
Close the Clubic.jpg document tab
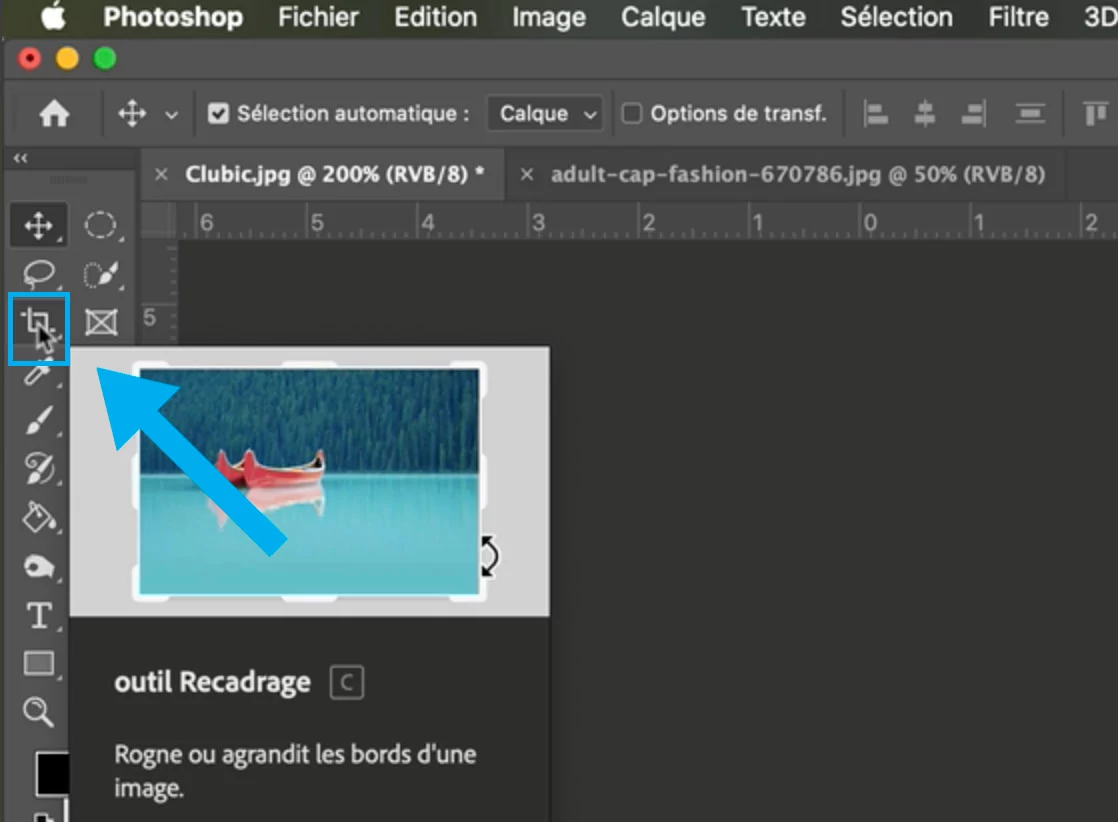(161, 175)
